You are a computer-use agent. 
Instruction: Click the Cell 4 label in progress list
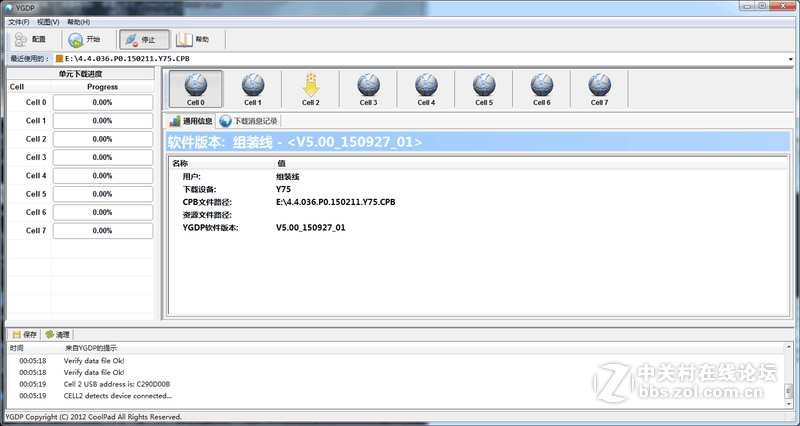36,176
